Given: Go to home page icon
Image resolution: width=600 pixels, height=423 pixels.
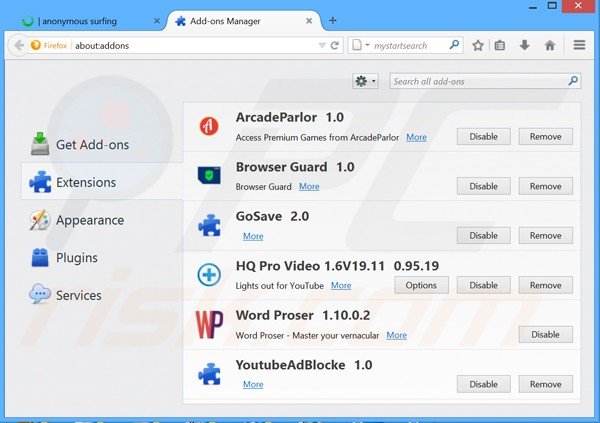Looking at the screenshot, I should point(549,46).
